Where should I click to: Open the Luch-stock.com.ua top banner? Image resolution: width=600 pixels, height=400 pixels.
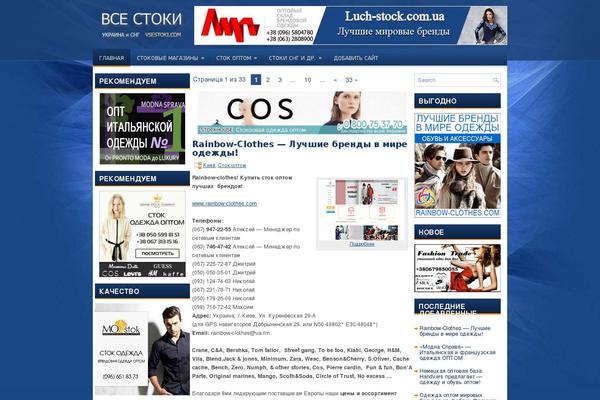pos(351,25)
